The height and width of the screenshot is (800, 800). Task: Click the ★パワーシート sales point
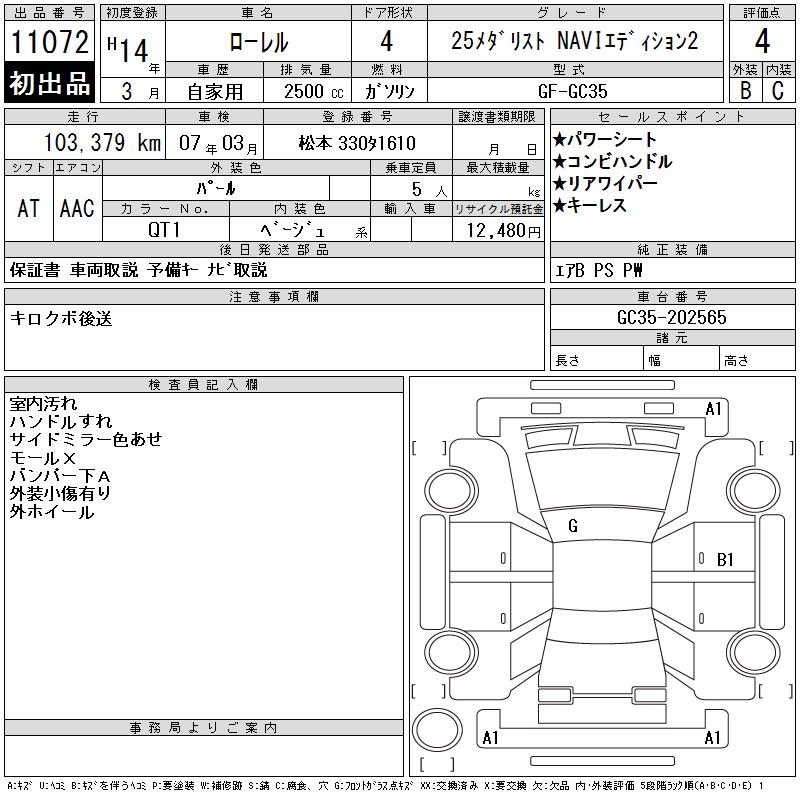coord(605,139)
